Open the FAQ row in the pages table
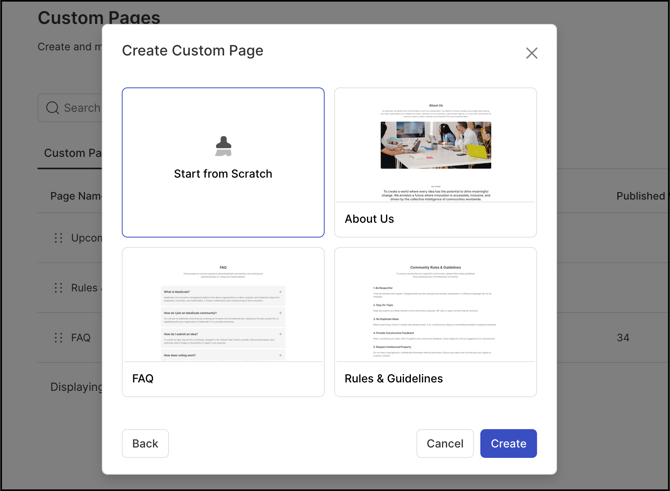670x491 pixels. point(81,338)
